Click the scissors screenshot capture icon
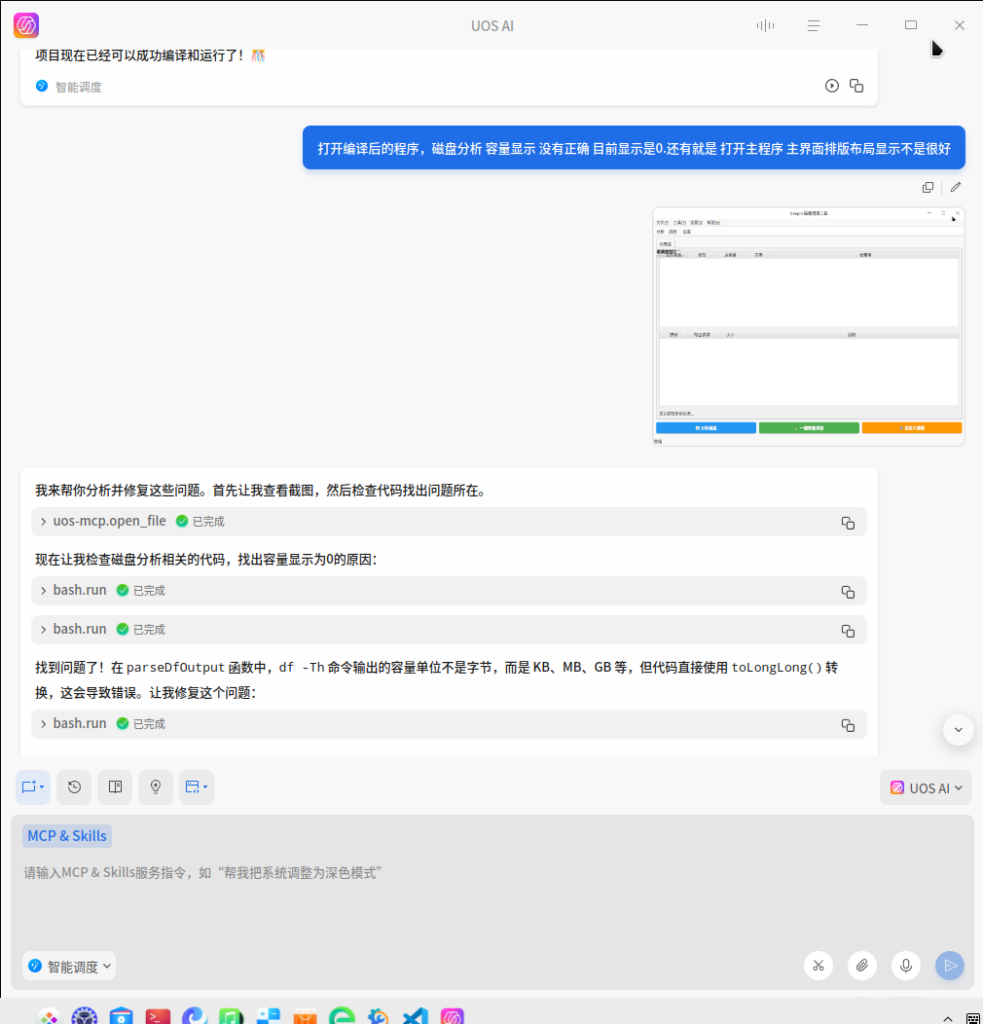 818,965
